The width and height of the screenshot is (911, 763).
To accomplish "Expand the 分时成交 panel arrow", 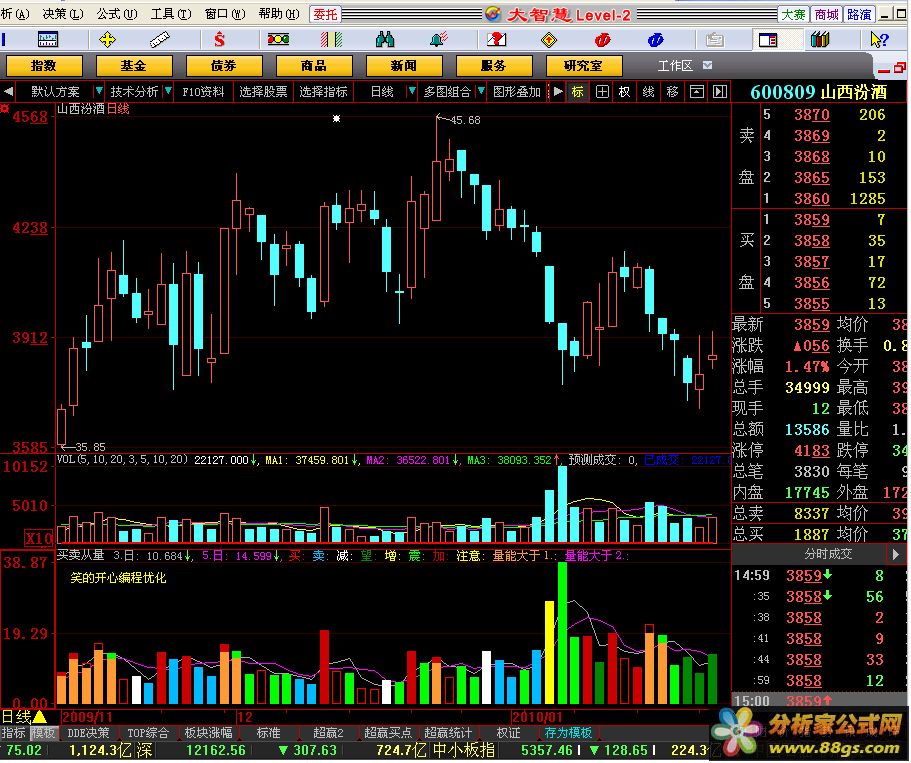I will point(895,554).
